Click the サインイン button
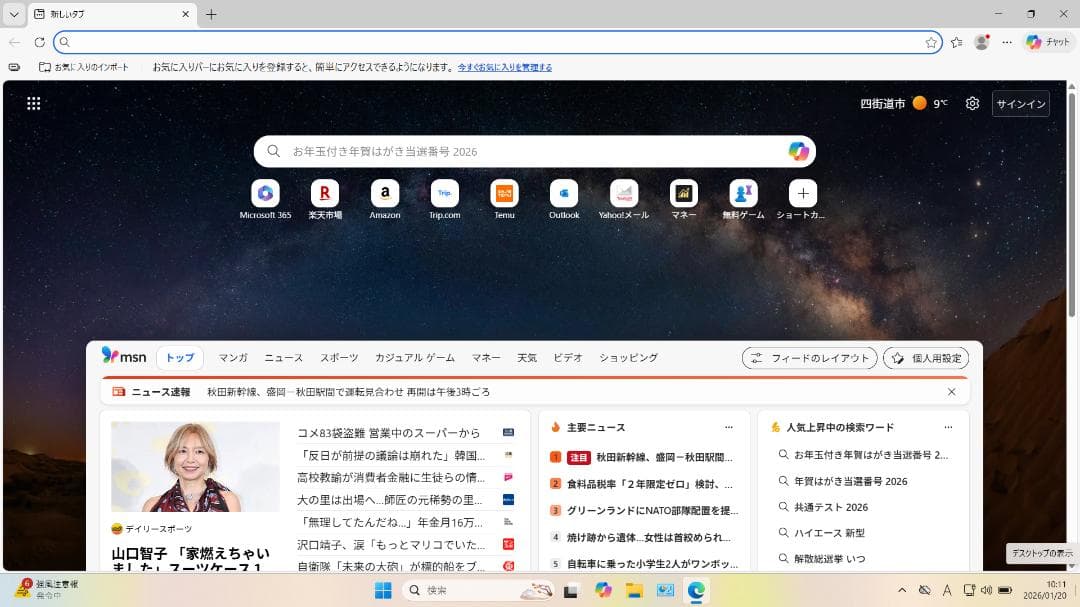The height and width of the screenshot is (607, 1080). pos(1020,103)
